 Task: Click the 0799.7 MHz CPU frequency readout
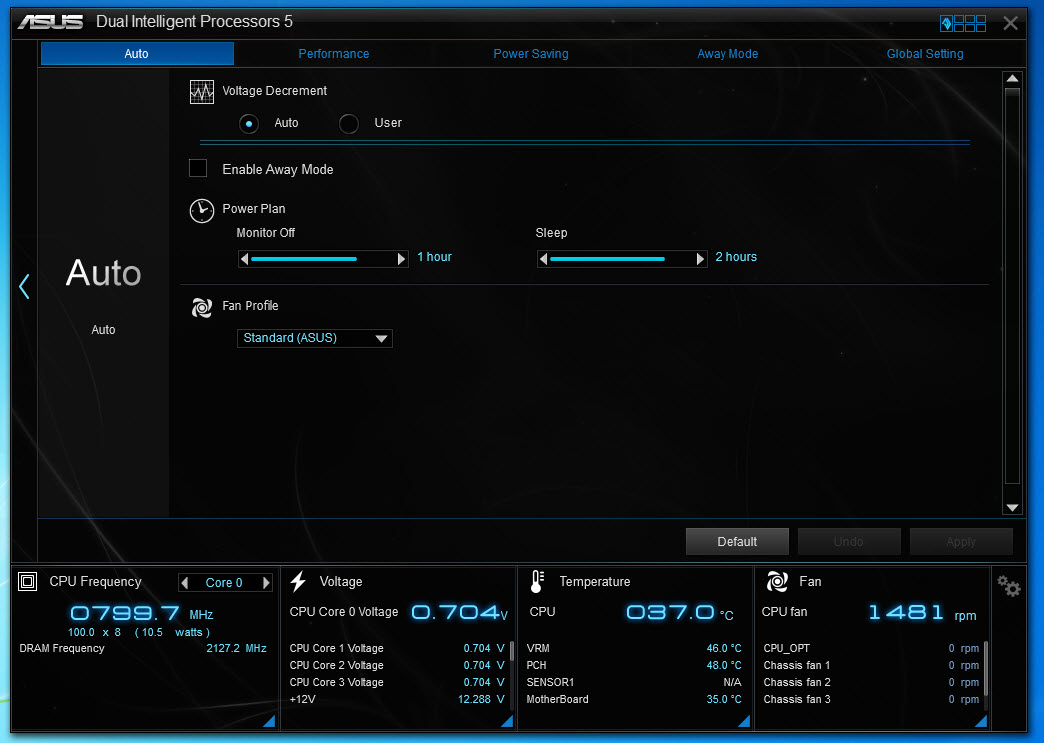[x=142, y=613]
